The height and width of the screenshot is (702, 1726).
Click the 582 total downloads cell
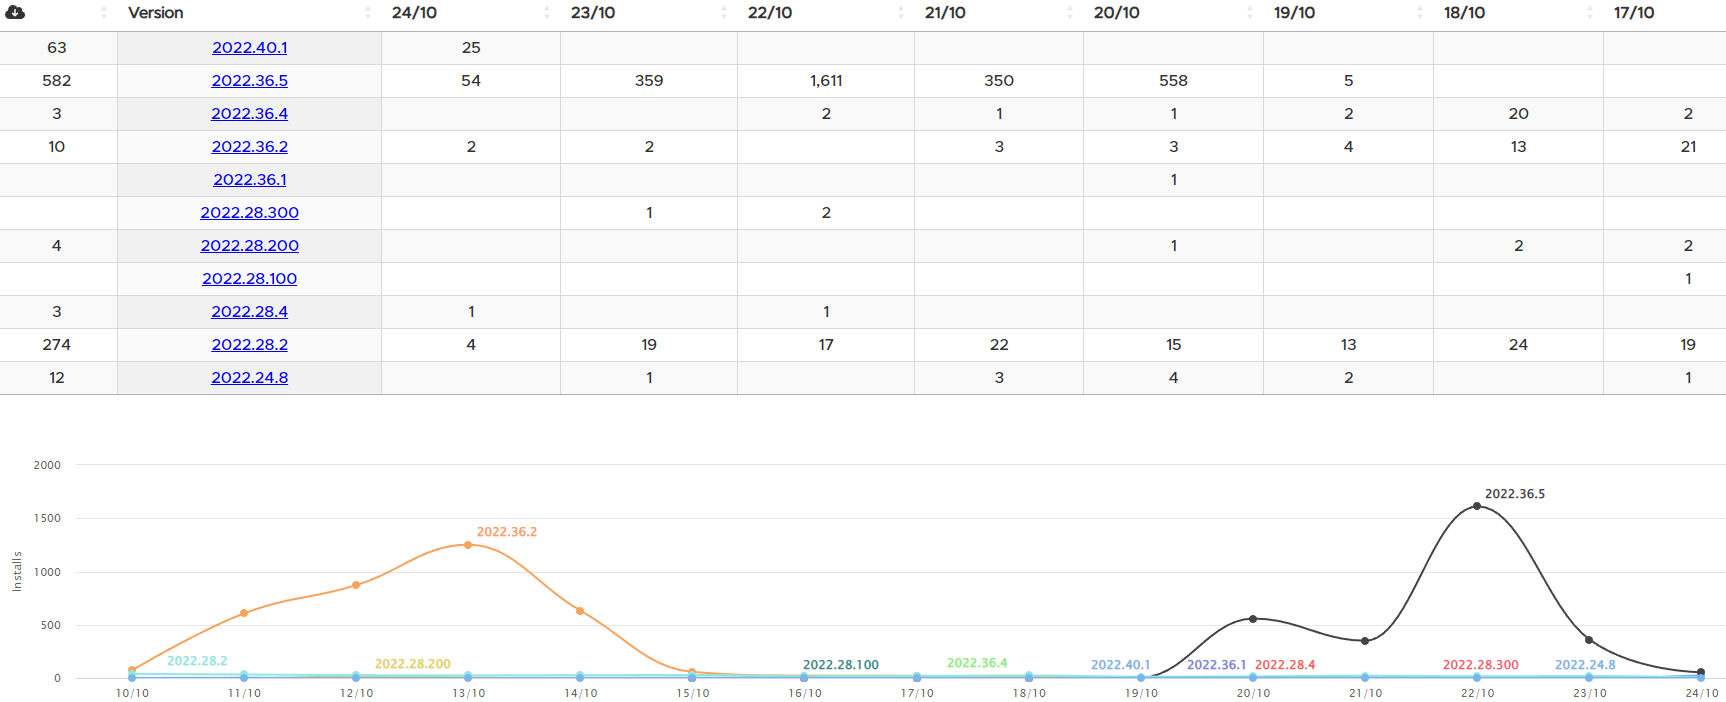tap(57, 81)
